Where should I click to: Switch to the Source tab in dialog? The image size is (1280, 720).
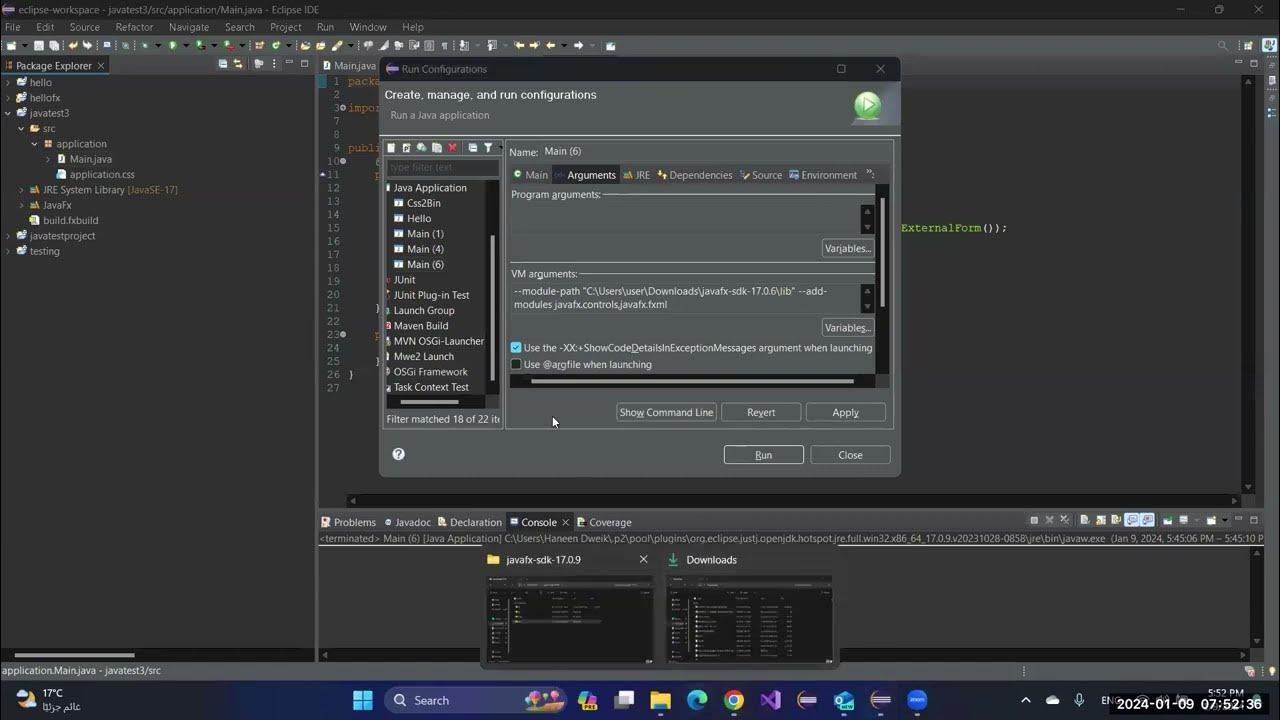click(x=760, y=175)
